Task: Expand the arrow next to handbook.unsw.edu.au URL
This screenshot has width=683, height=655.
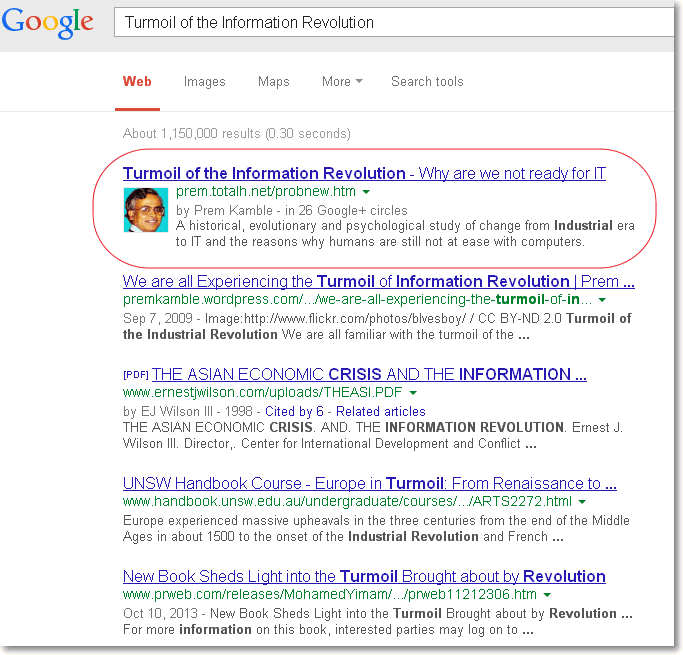Action: [x=581, y=502]
